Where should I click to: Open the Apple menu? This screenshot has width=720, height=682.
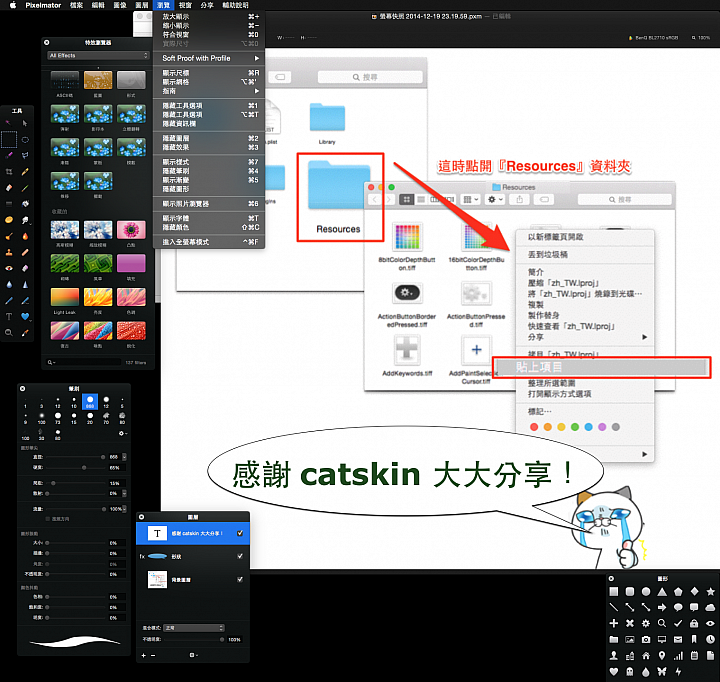[12, 5]
